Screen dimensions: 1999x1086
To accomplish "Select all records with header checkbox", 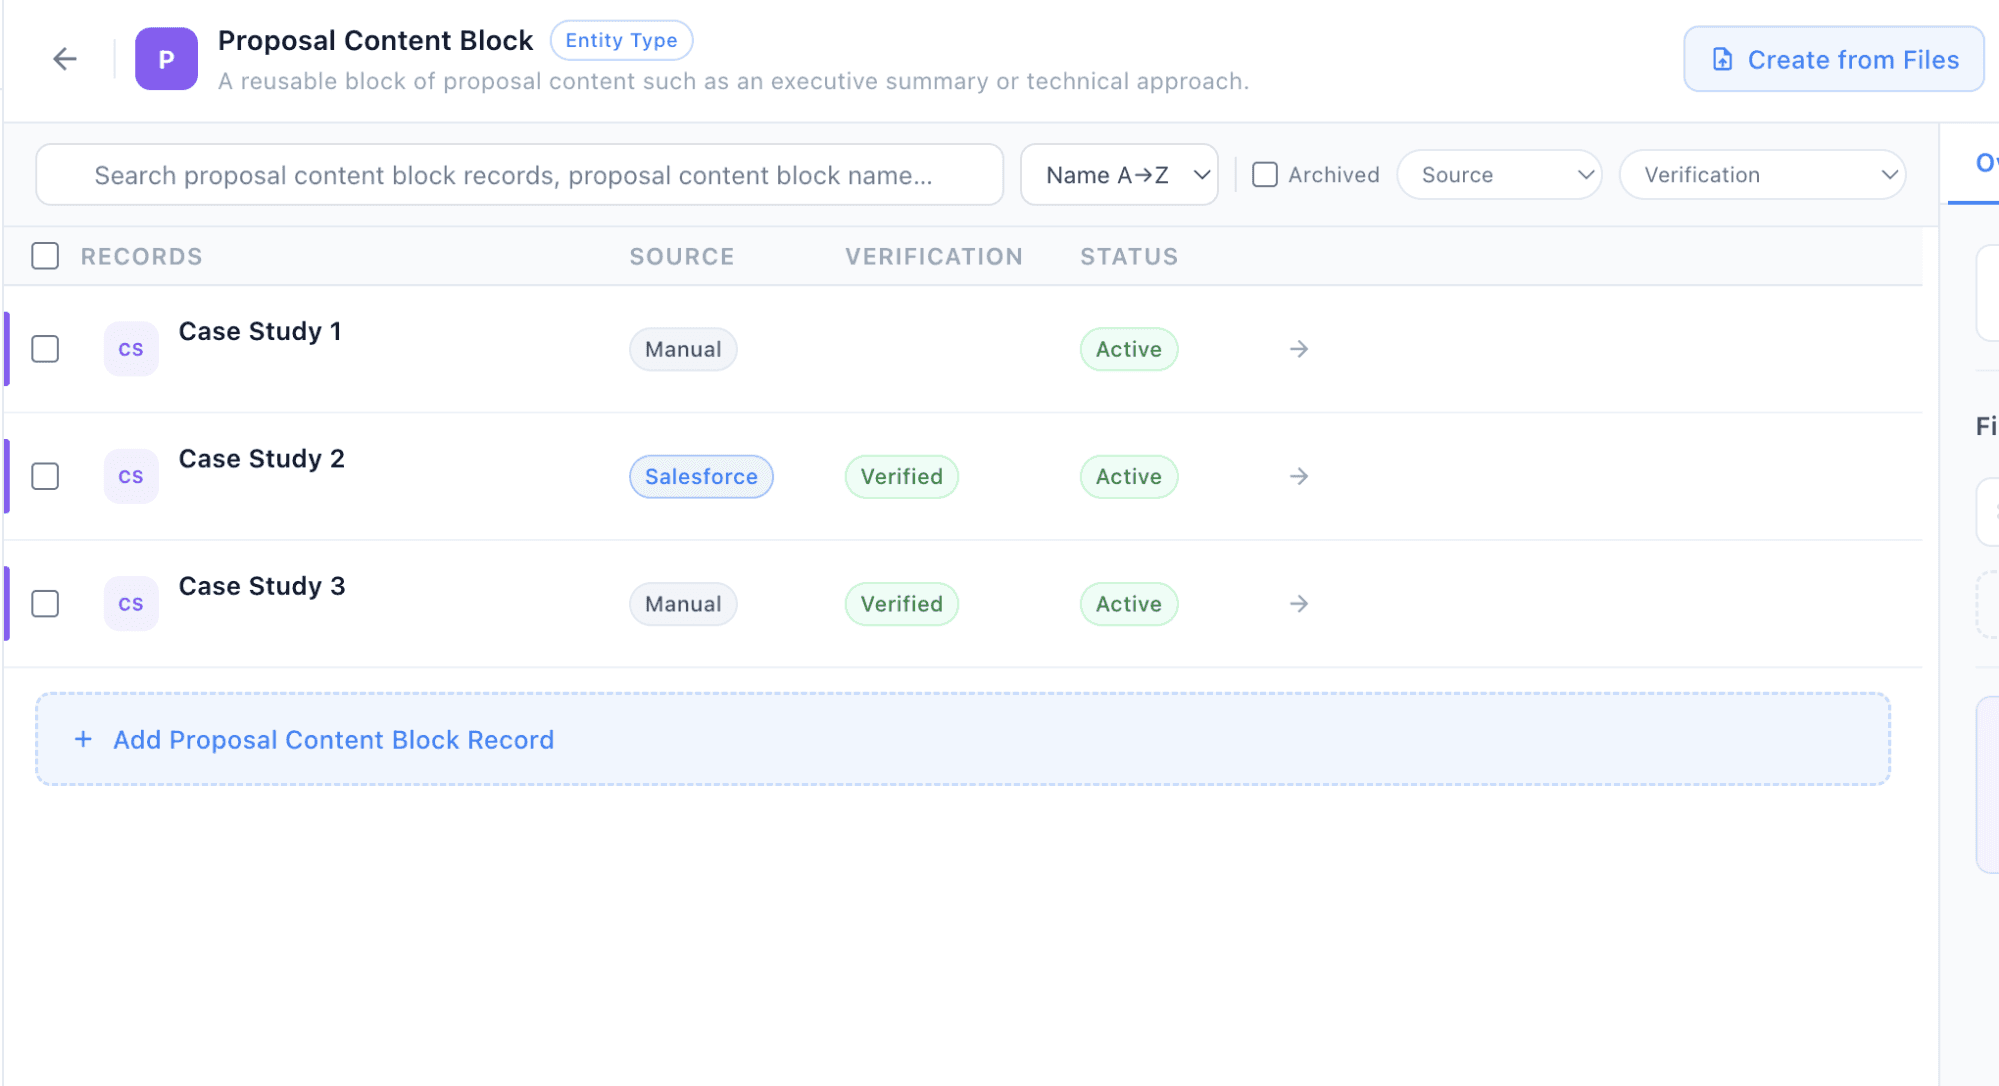I will click(x=45, y=256).
